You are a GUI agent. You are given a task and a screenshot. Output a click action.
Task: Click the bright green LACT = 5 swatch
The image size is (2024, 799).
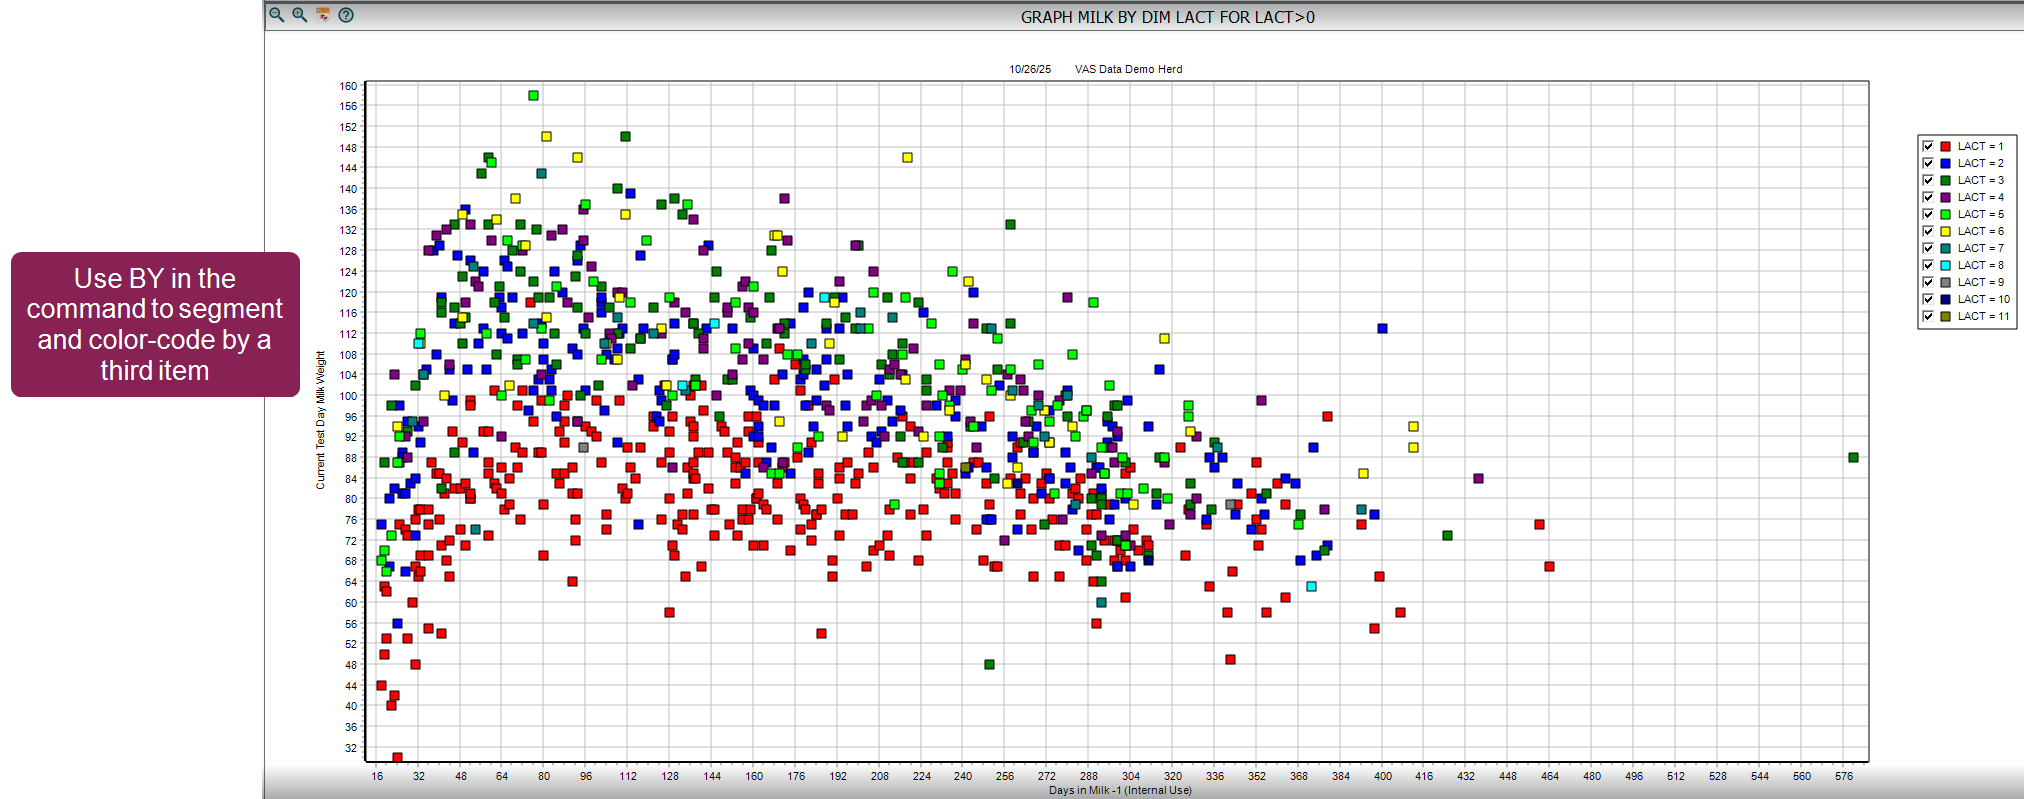click(x=1946, y=214)
